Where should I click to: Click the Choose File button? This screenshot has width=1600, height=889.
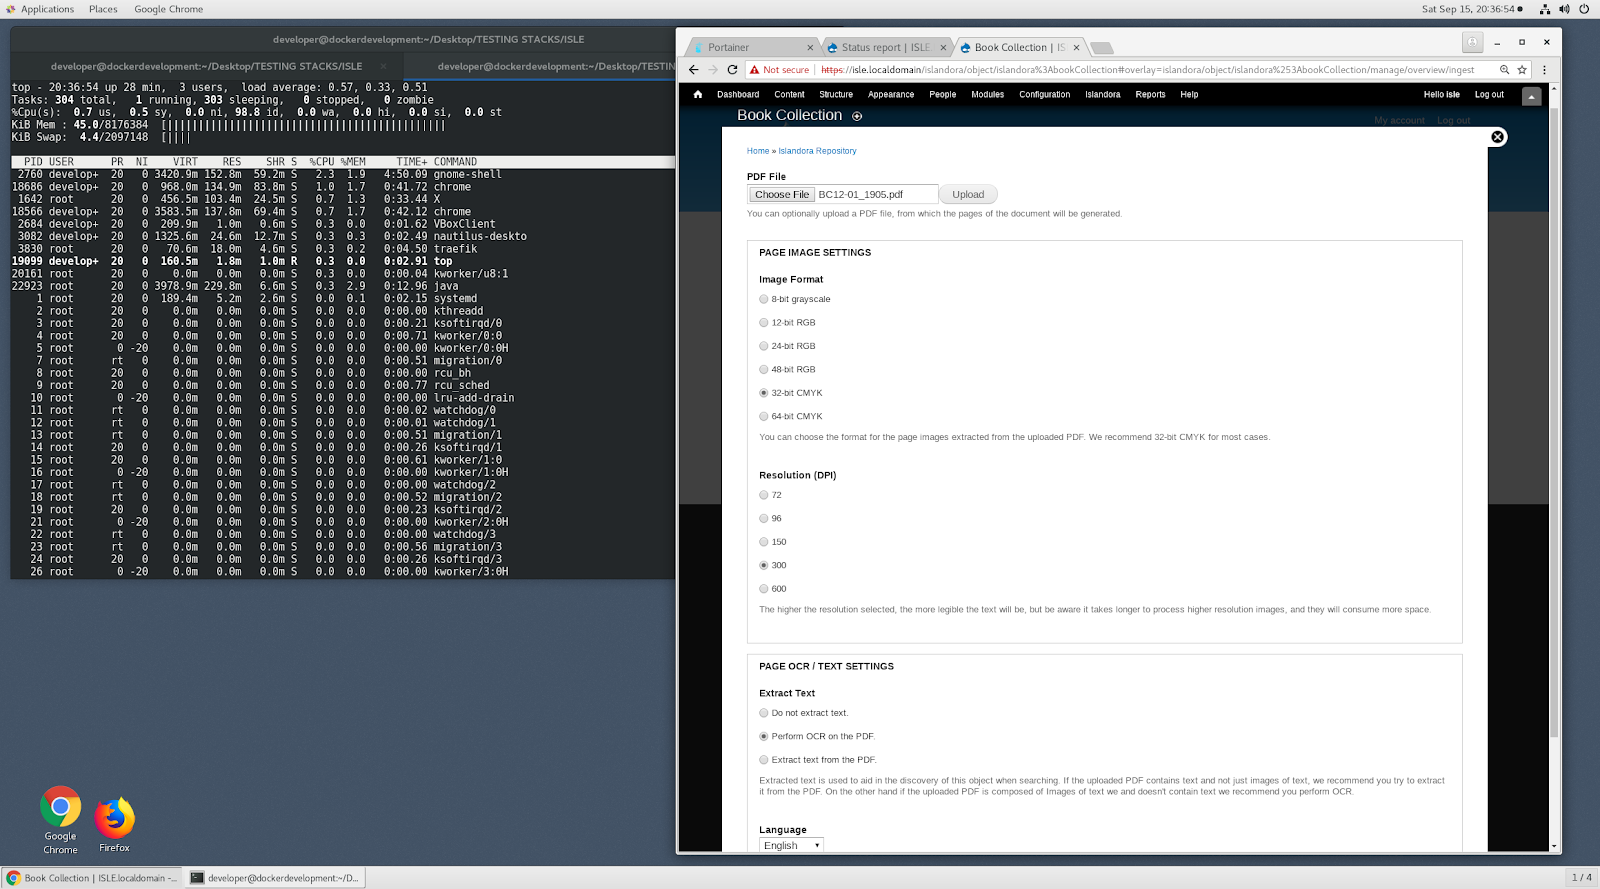(x=782, y=195)
